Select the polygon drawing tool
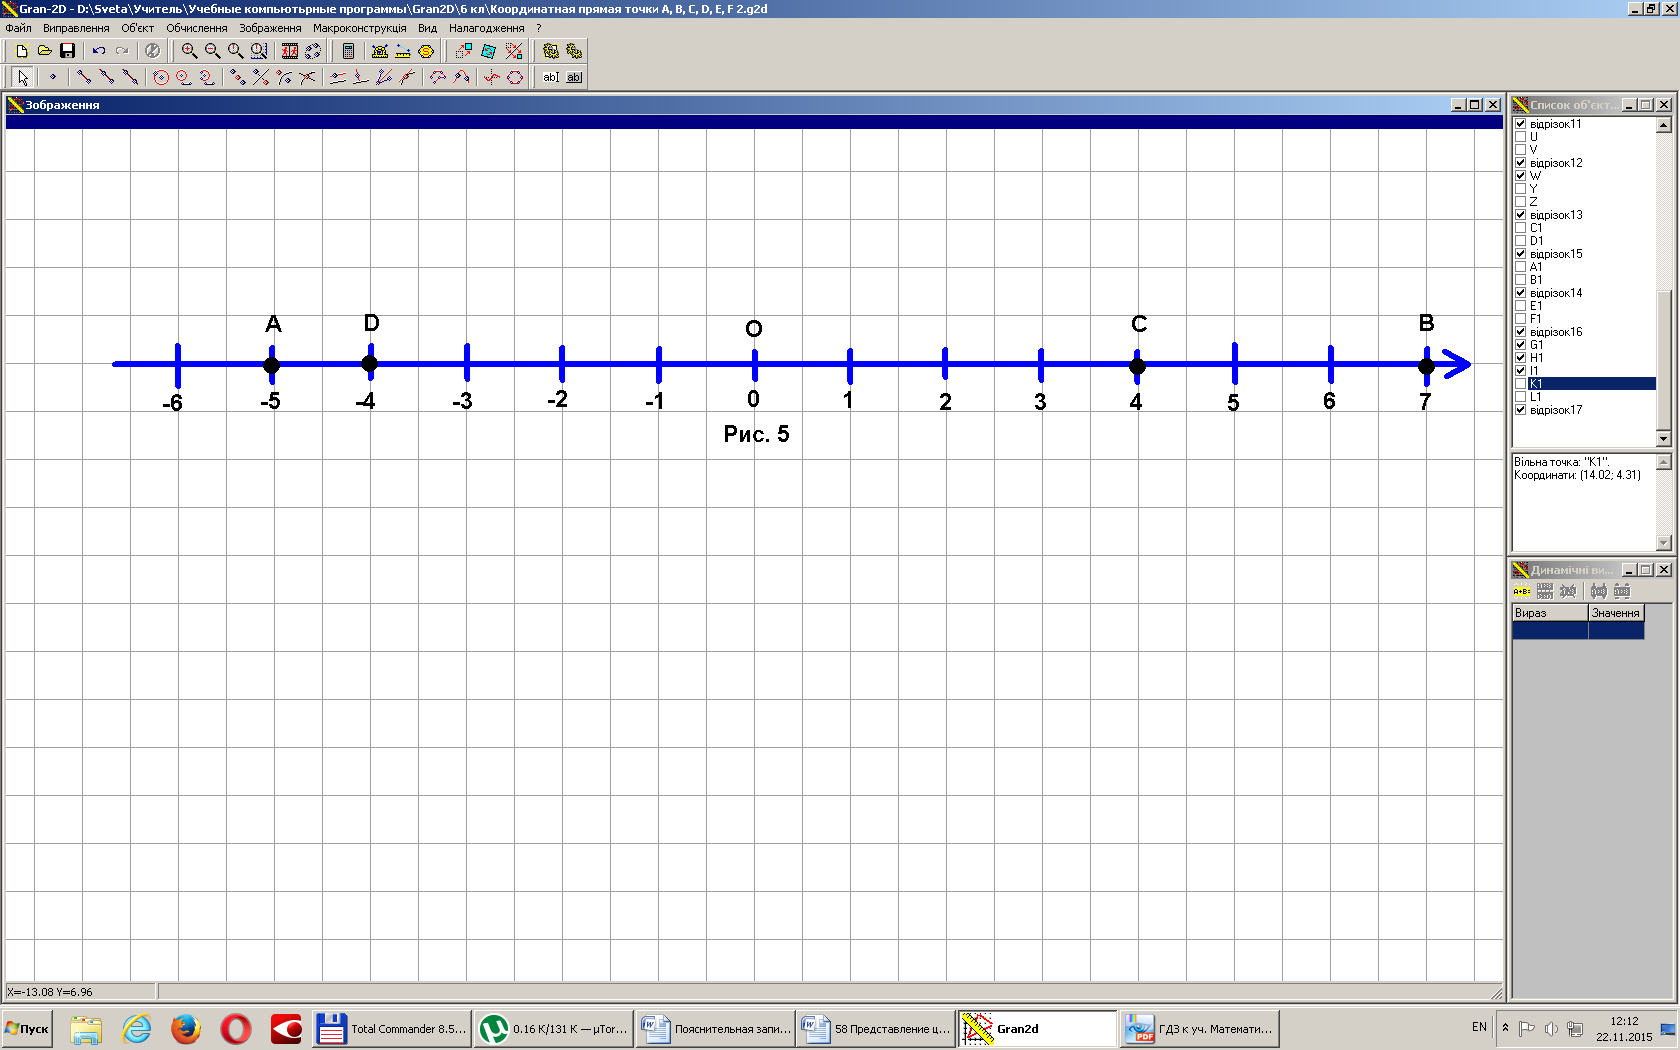This screenshot has width=1680, height=1050. tap(515, 77)
